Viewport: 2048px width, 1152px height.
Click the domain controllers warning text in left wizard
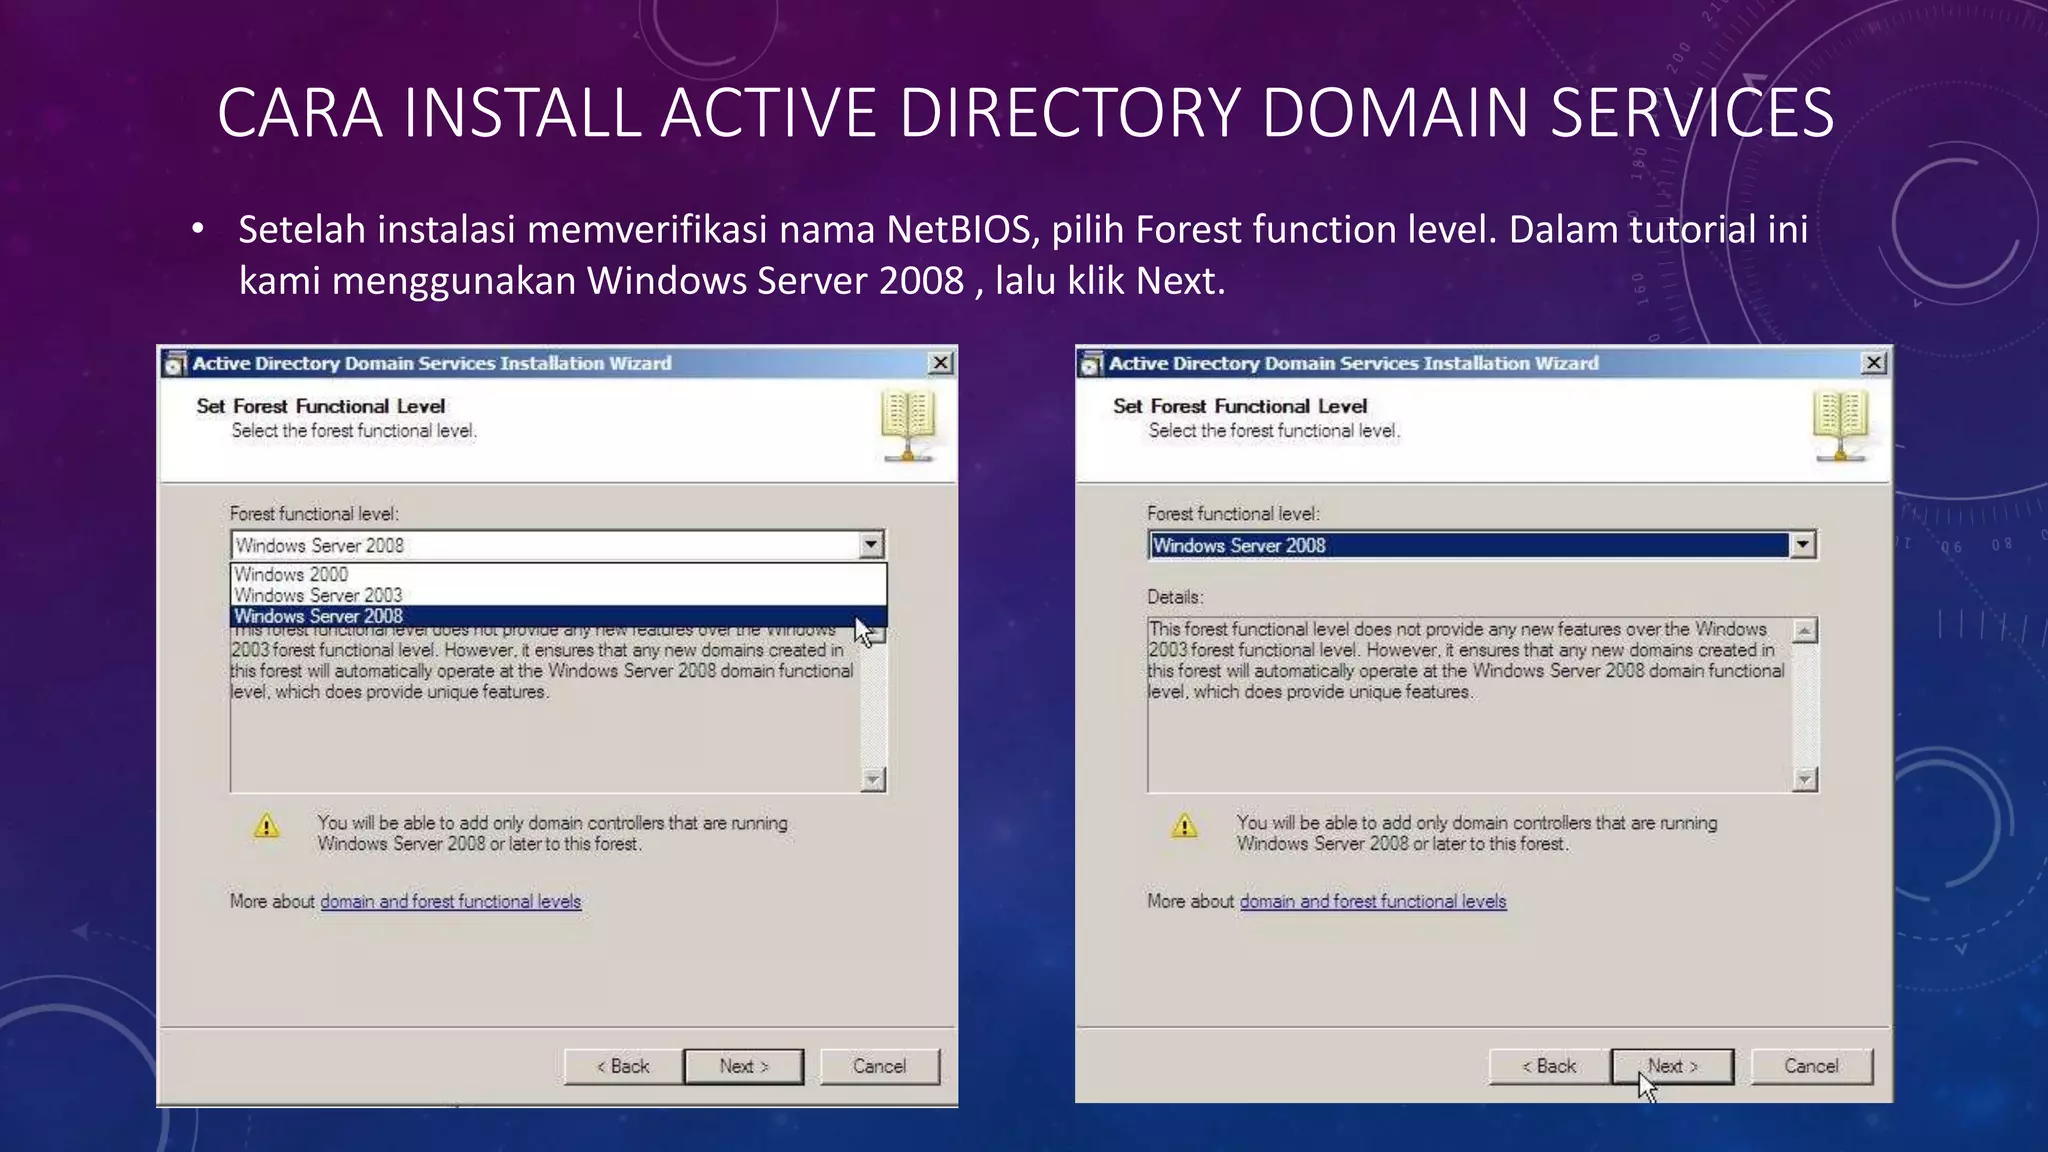click(552, 833)
